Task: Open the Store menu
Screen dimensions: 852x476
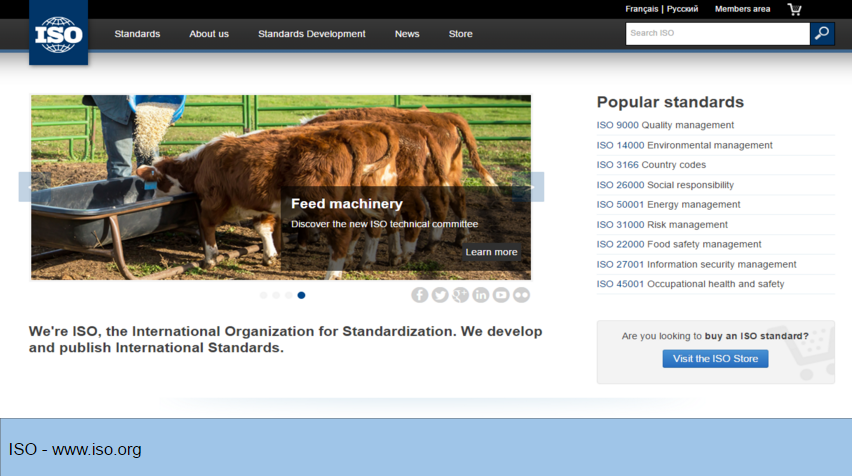Action: click(x=461, y=34)
